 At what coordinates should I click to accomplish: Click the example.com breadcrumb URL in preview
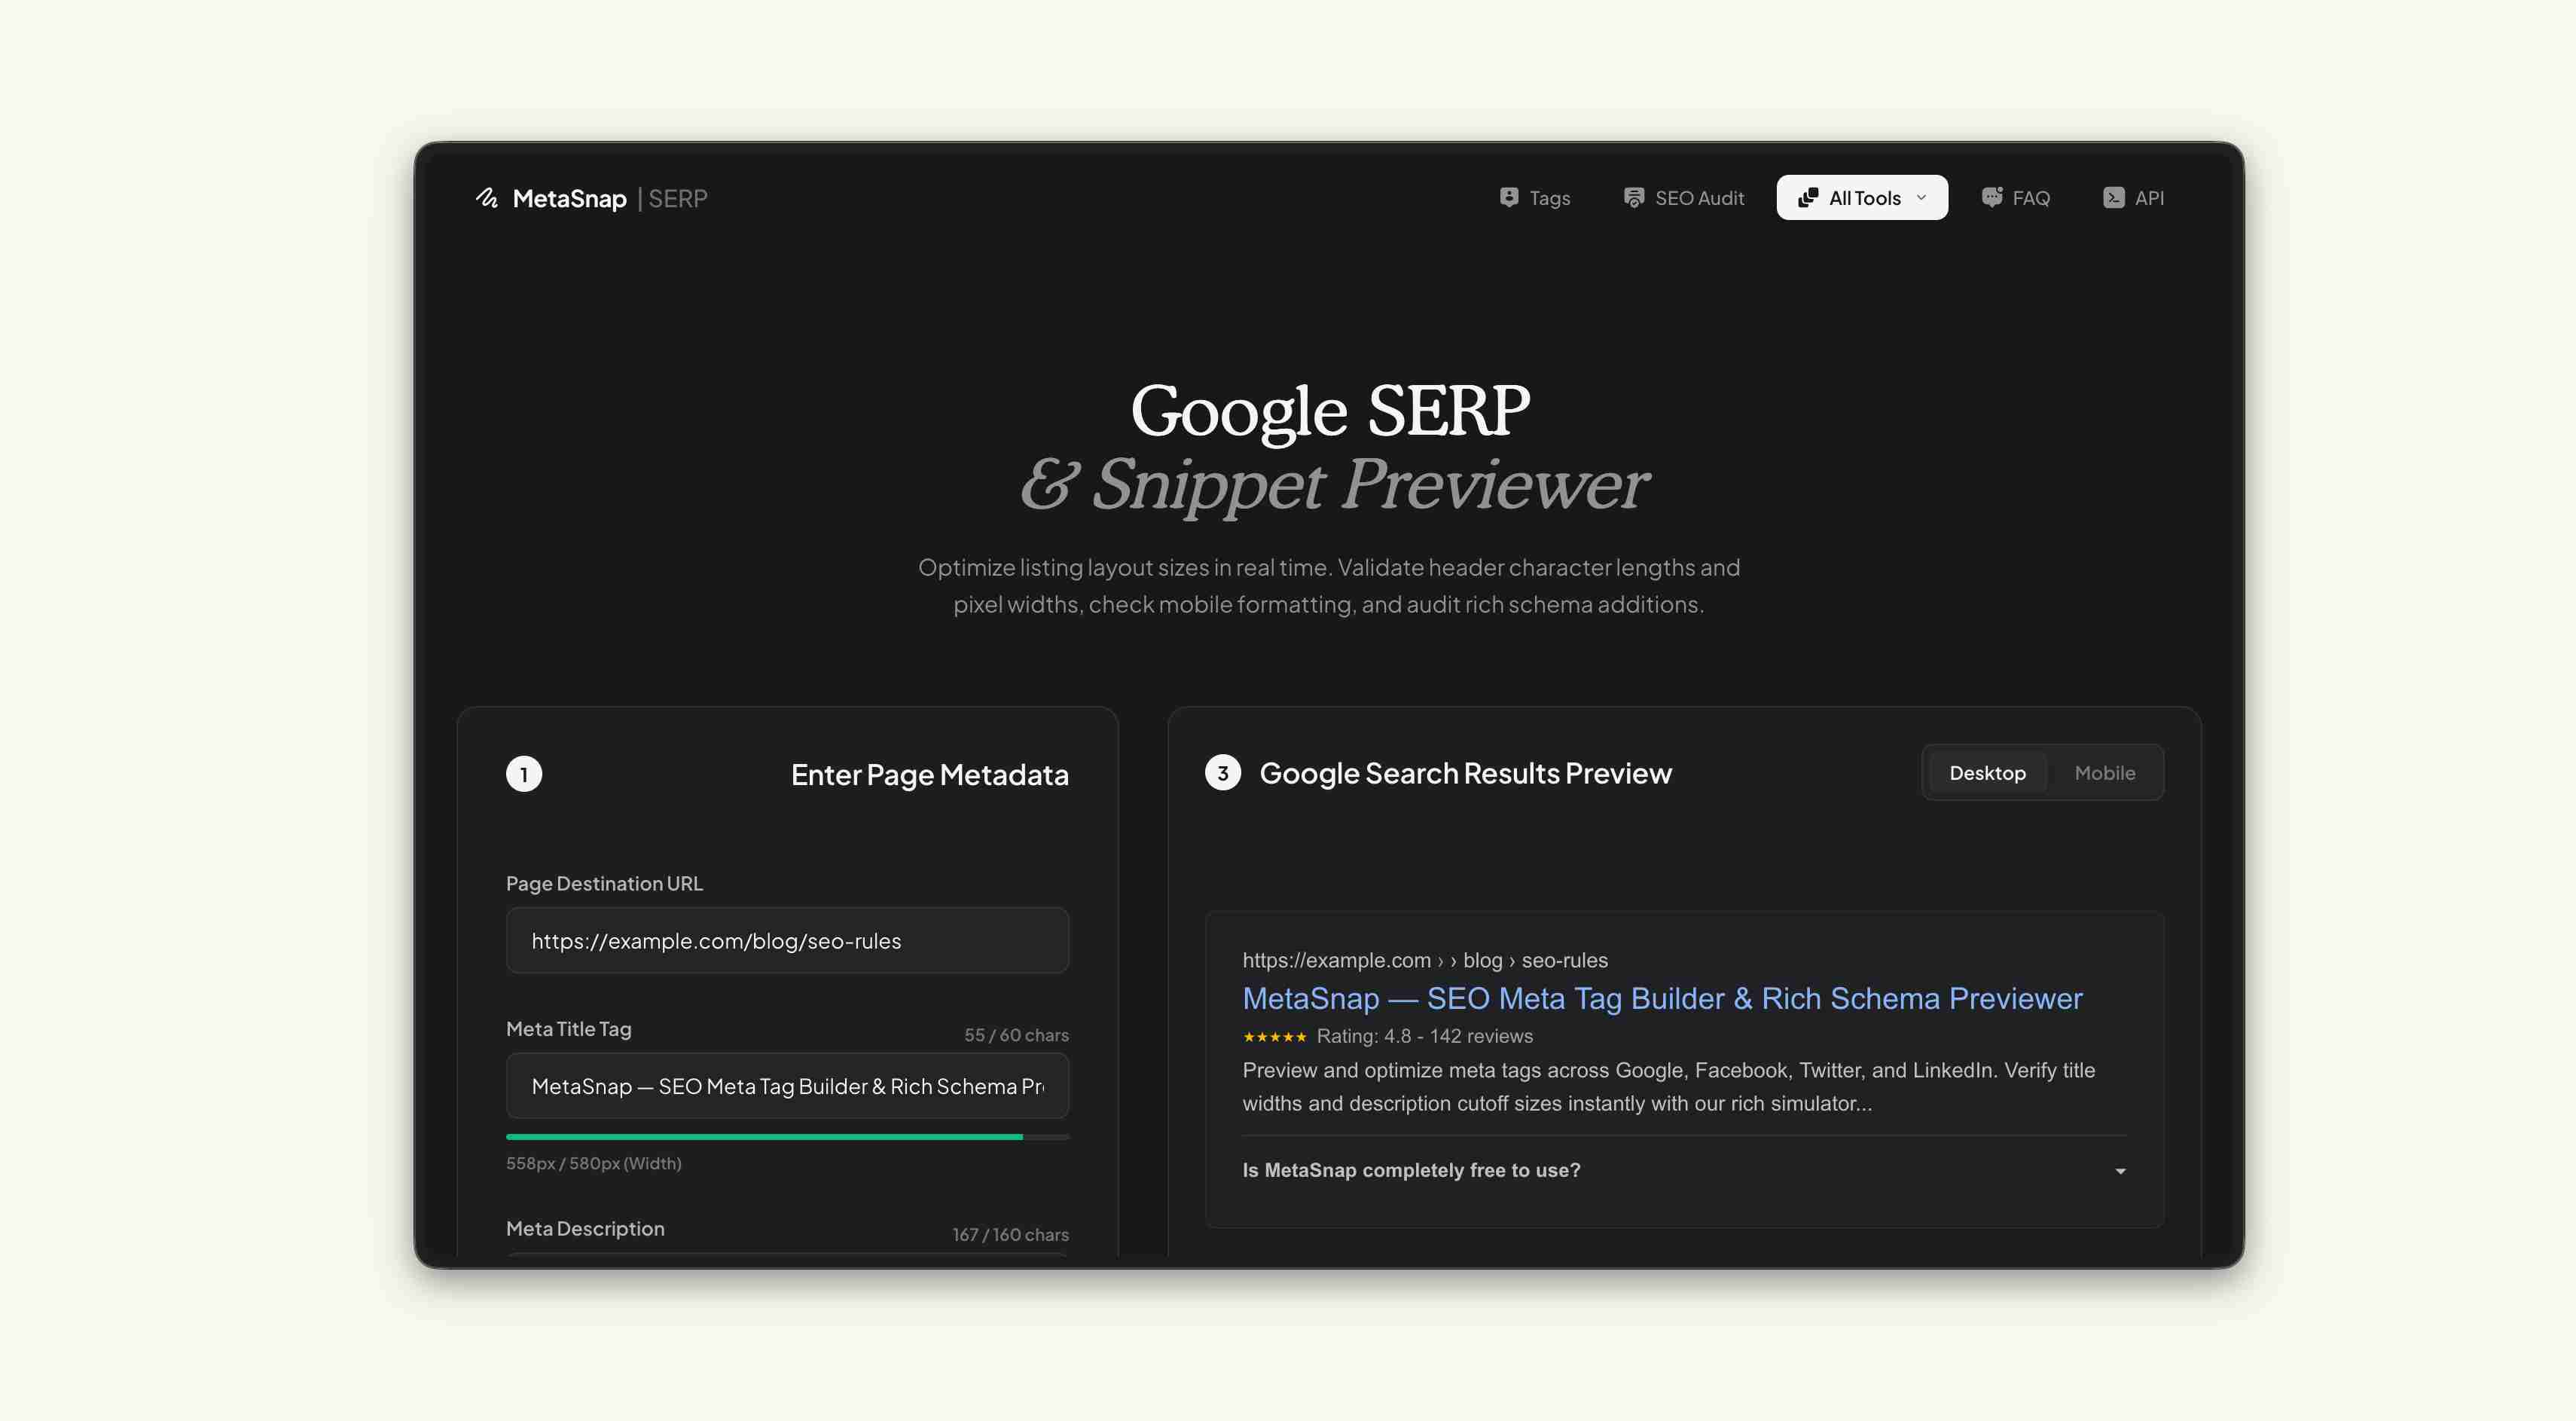(x=1425, y=960)
